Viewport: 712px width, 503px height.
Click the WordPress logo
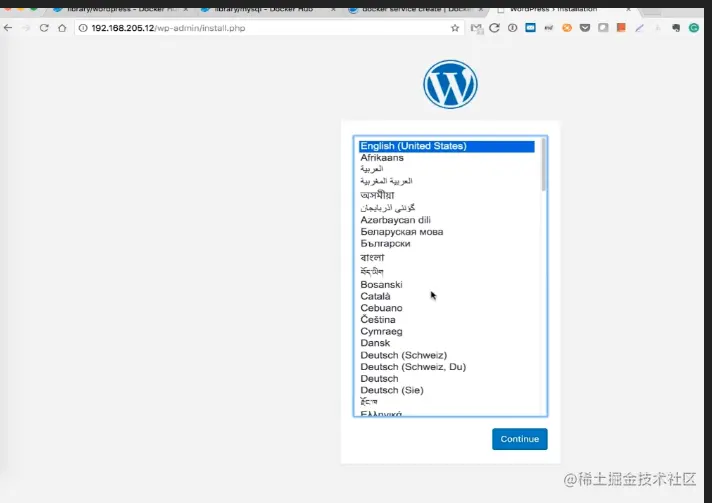point(450,84)
